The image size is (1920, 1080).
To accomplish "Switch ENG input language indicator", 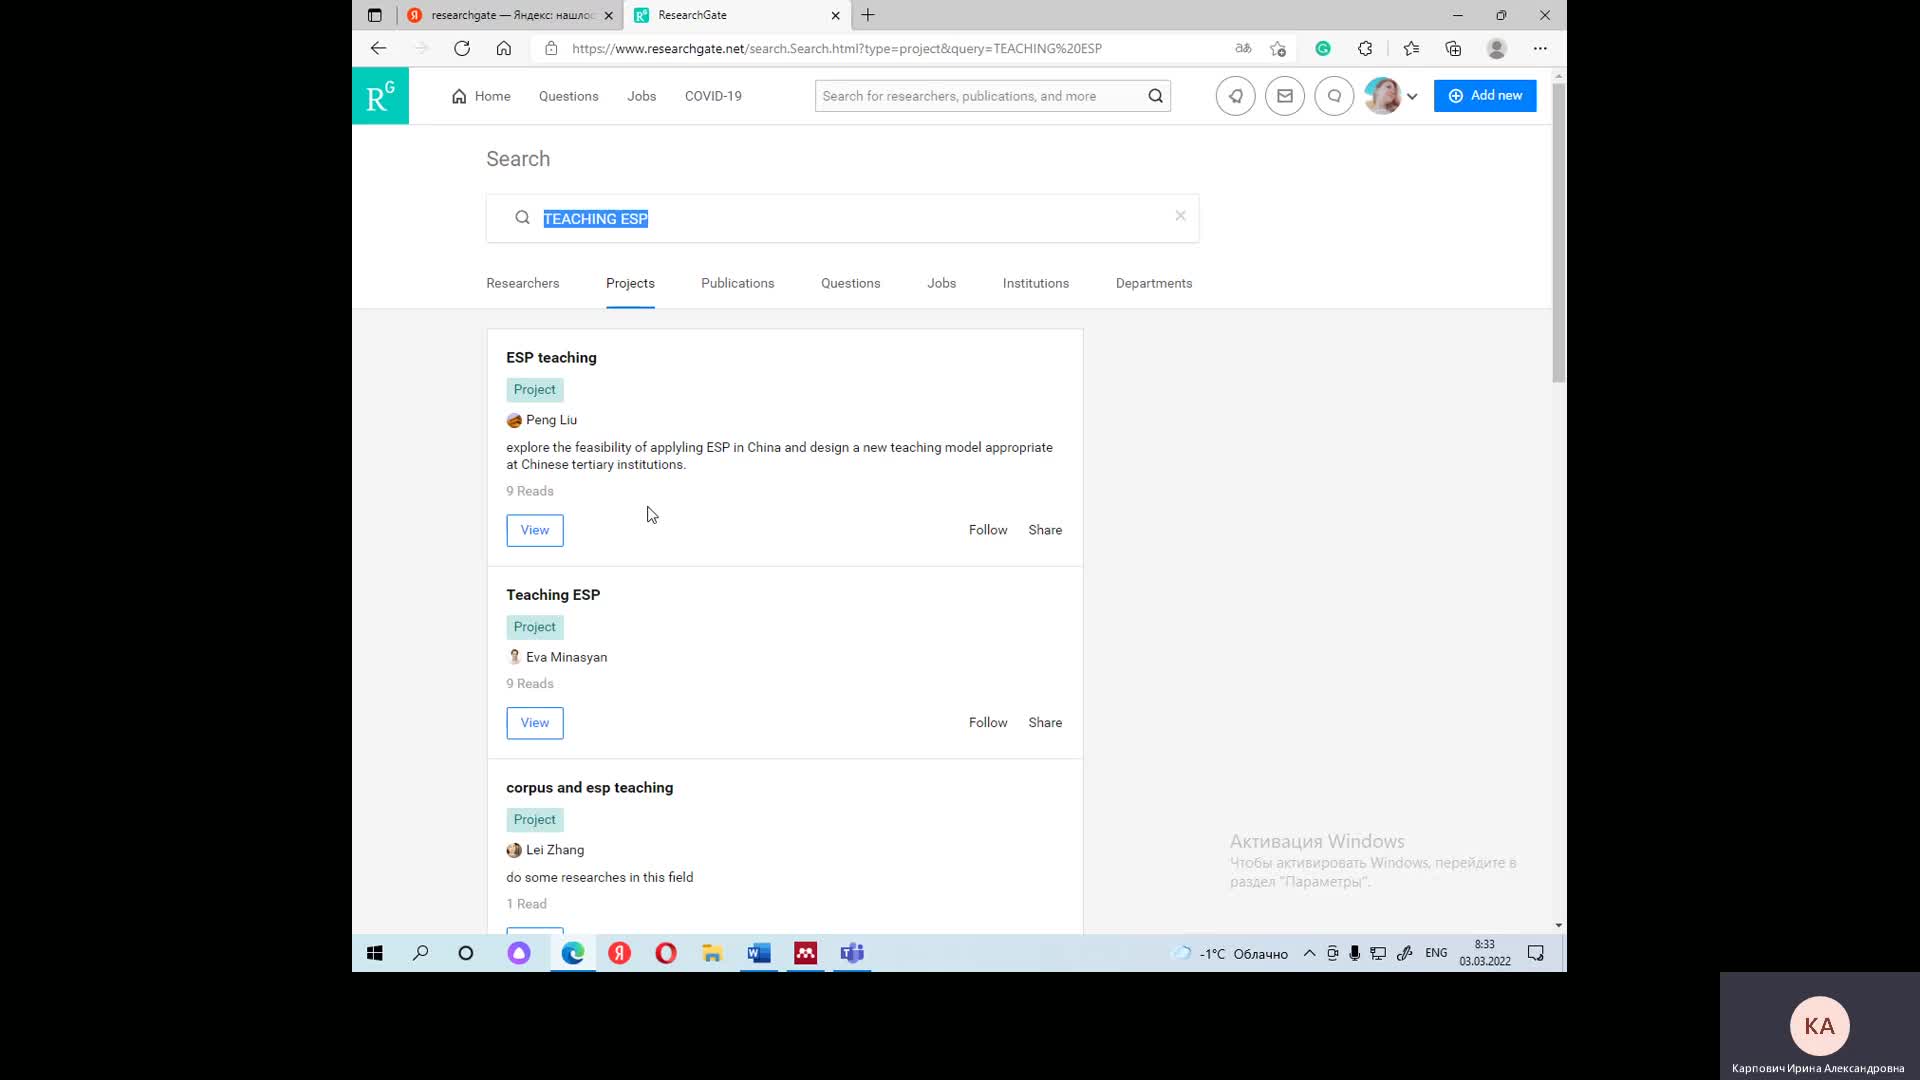I will point(1436,953).
